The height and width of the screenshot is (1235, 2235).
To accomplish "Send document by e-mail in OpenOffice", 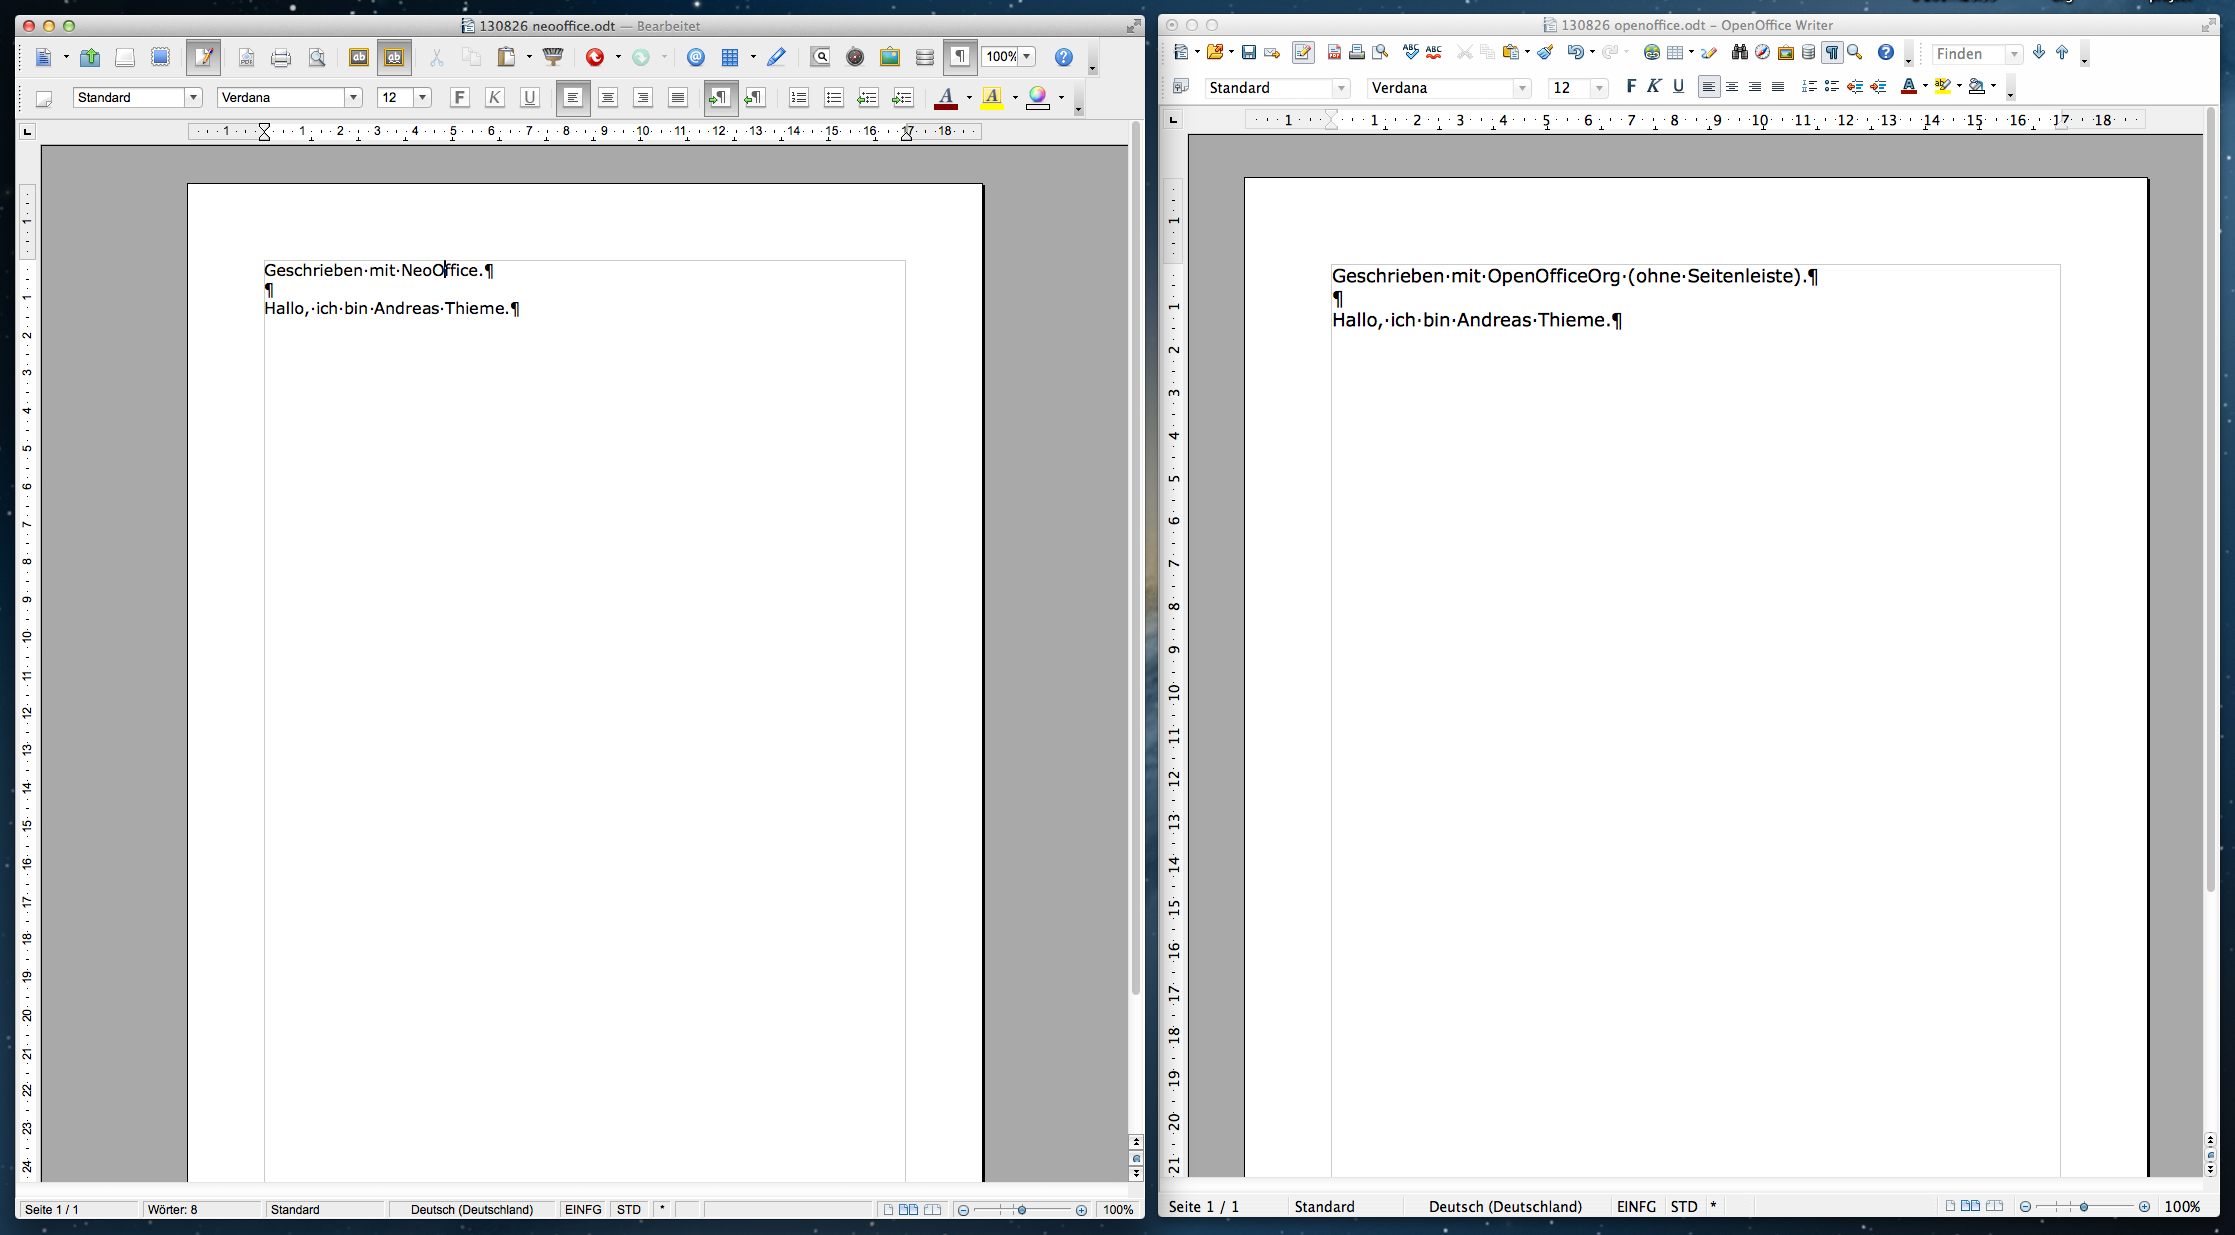I will coord(1272,53).
